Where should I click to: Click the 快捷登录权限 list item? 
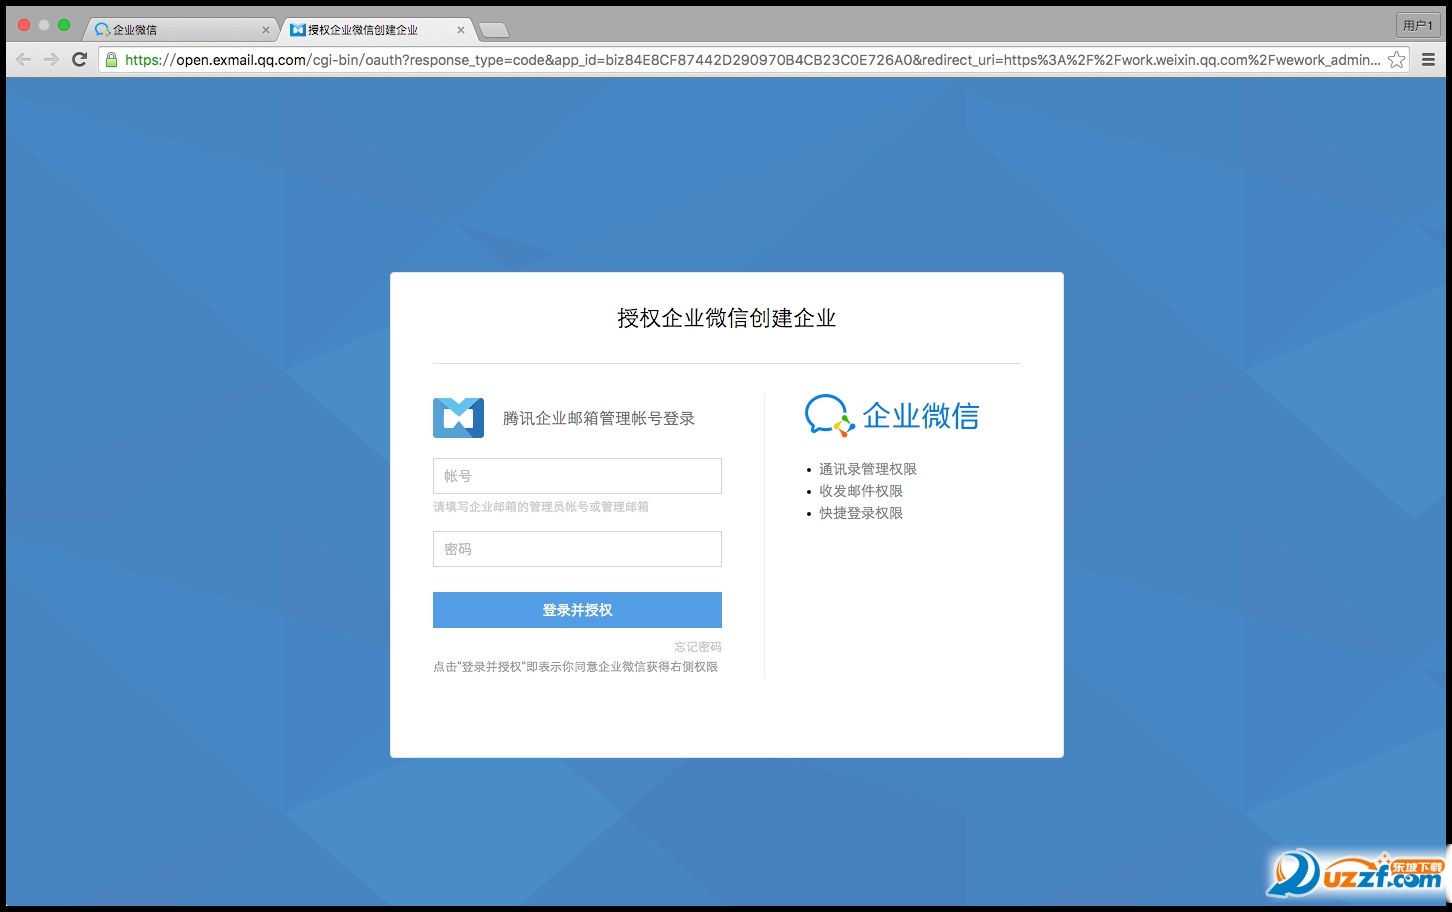(861, 513)
